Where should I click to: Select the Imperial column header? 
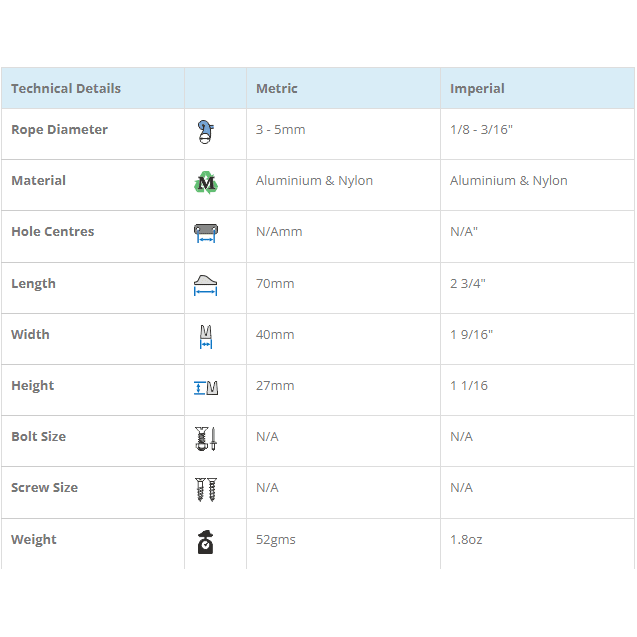[x=477, y=89]
